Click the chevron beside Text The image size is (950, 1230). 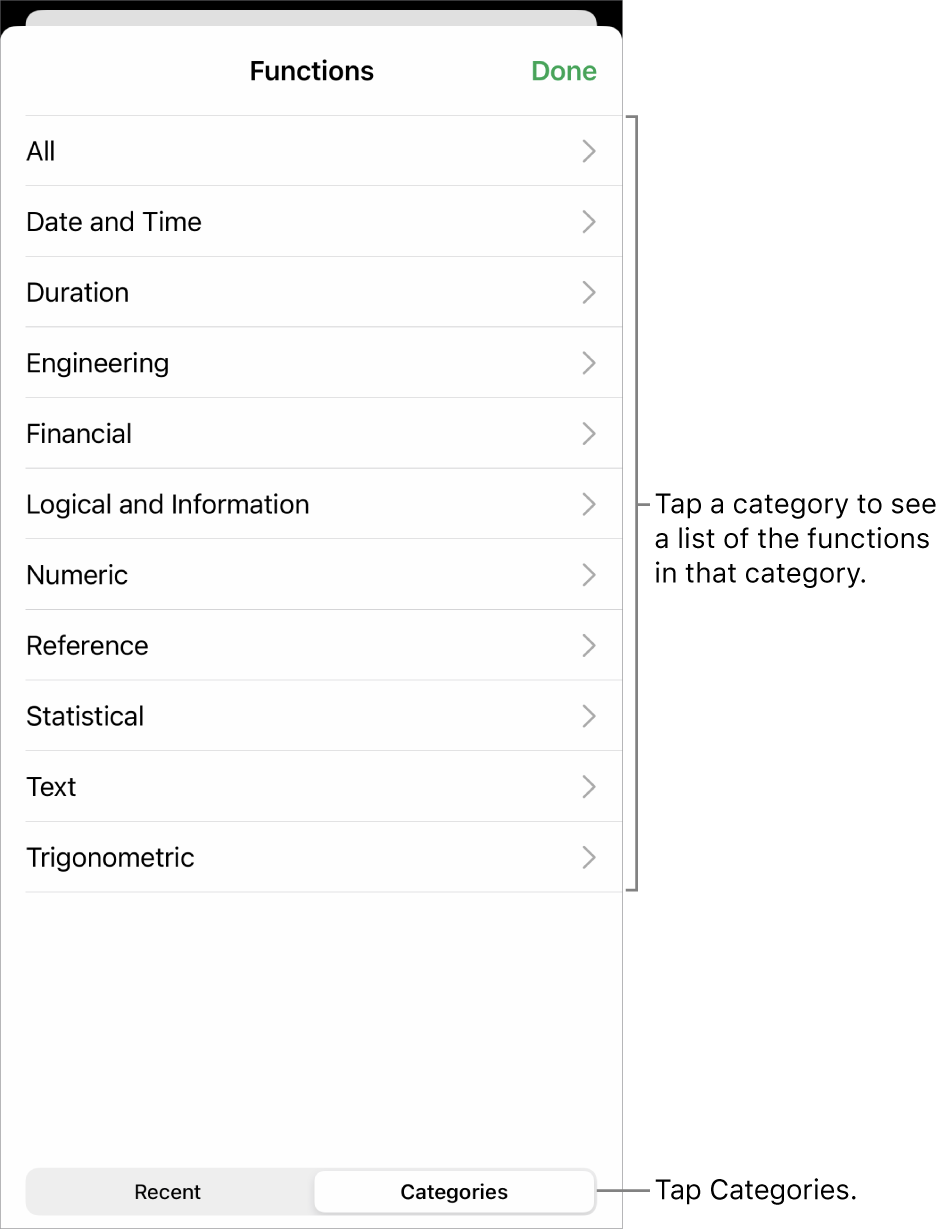click(589, 787)
